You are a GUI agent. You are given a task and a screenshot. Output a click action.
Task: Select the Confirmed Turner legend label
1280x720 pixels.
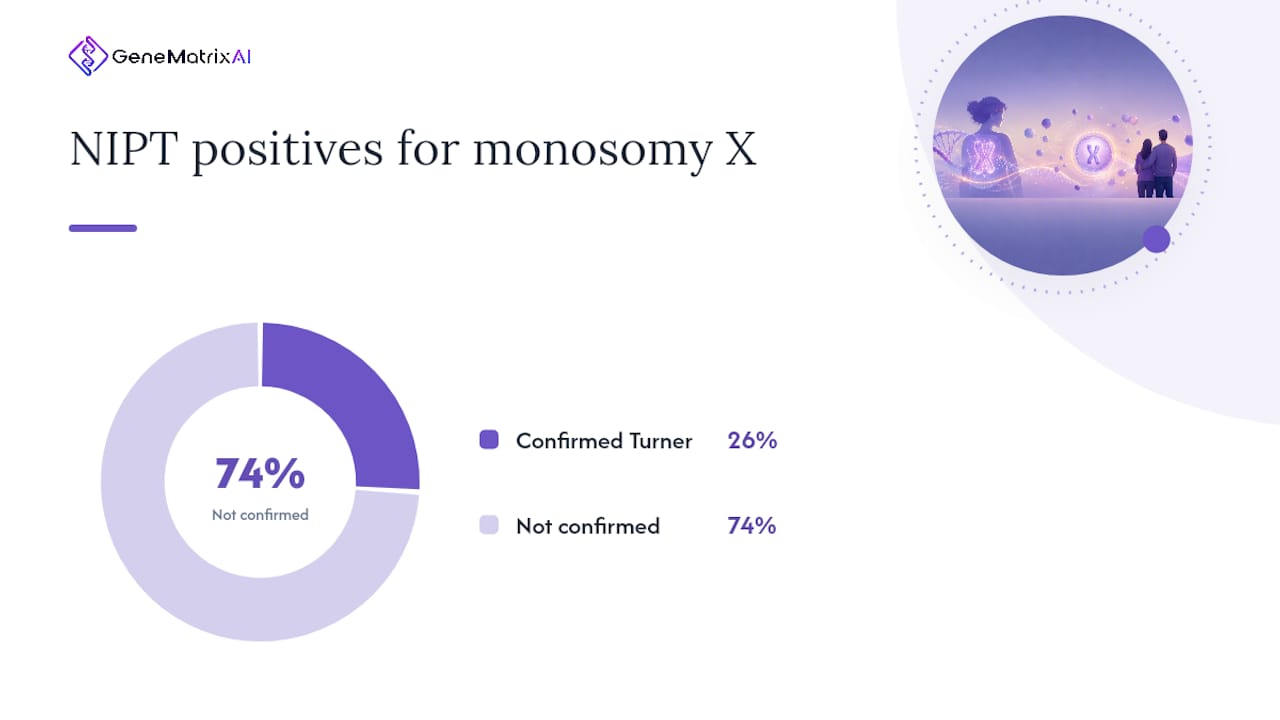pos(604,441)
